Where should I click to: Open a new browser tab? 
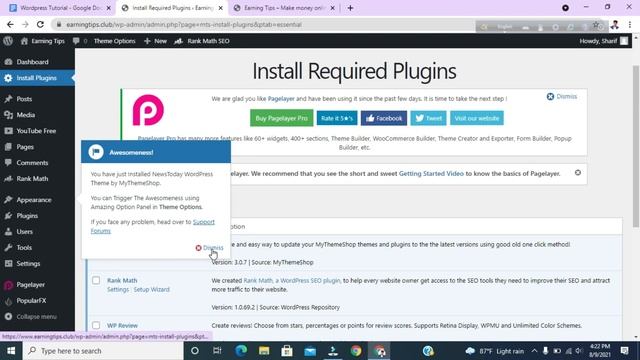(x=350, y=8)
